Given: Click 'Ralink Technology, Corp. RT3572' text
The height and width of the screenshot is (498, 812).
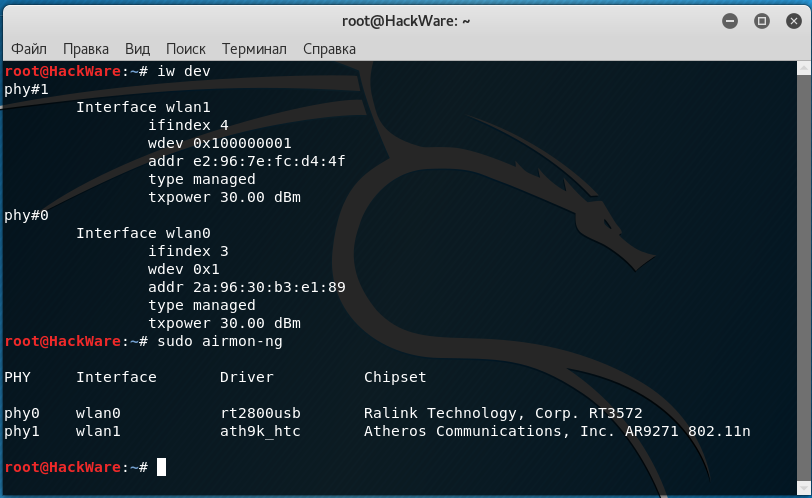Looking at the screenshot, I should pos(503,413).
